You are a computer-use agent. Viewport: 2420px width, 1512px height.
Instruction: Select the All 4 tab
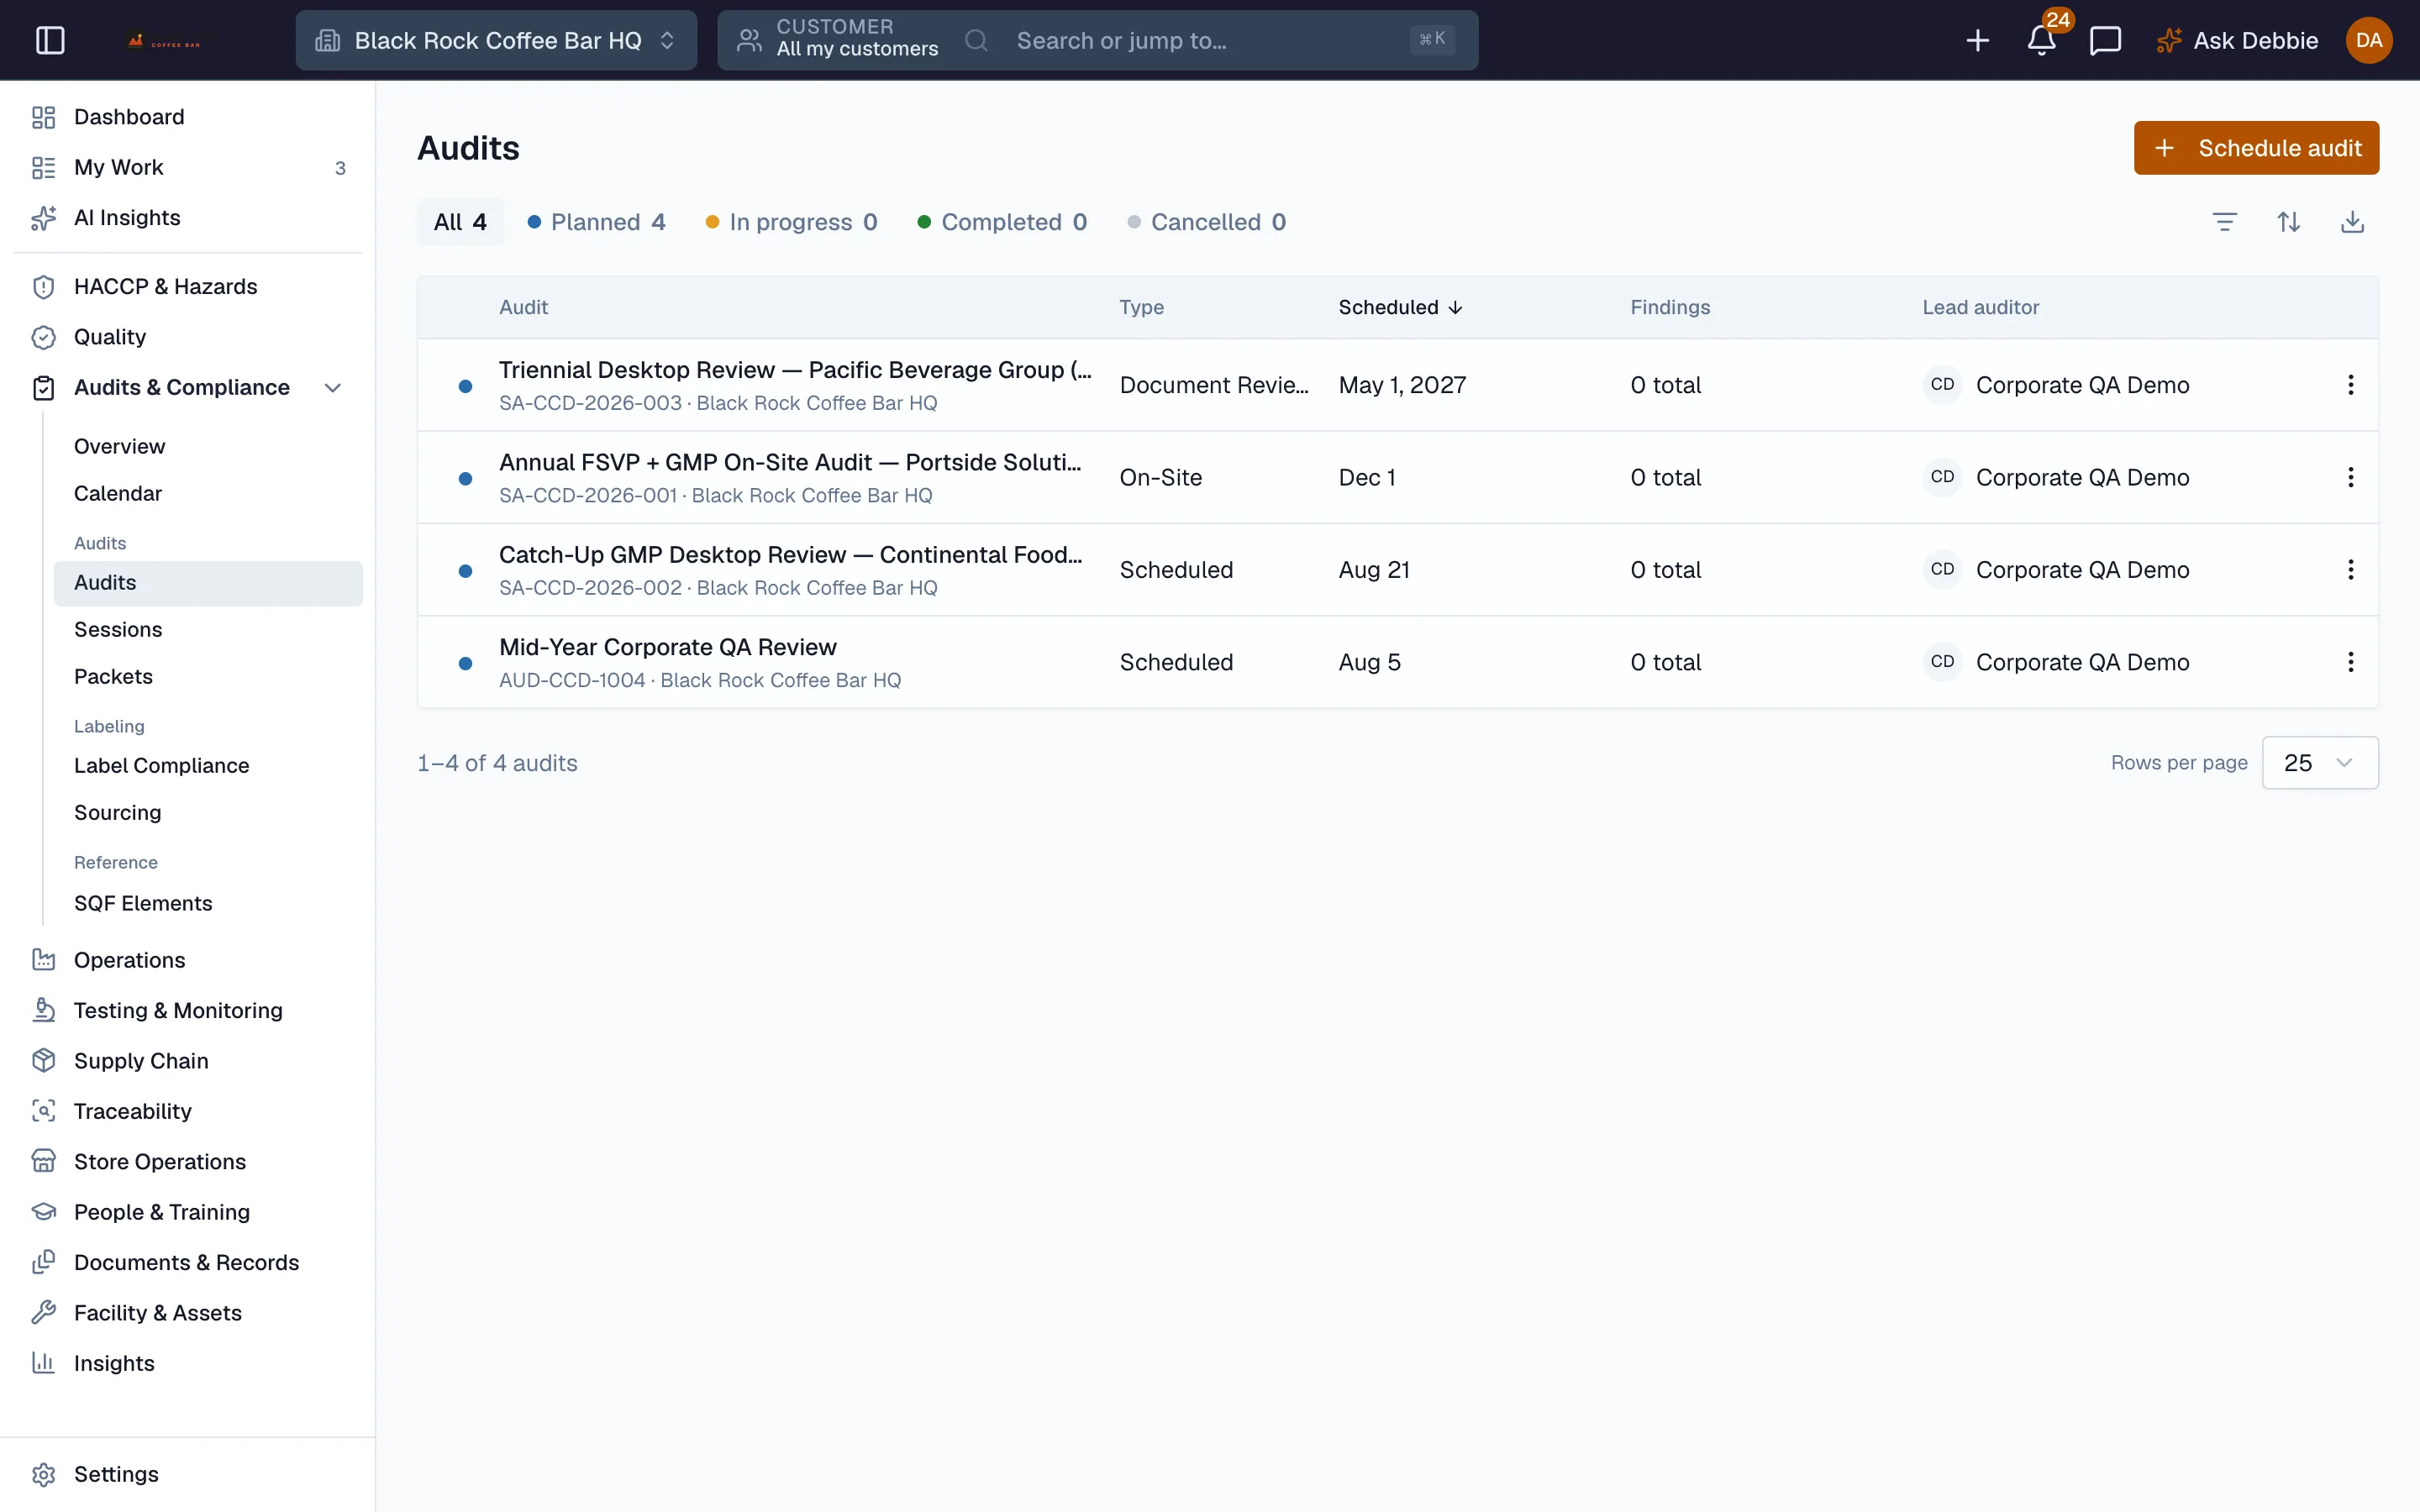pyautogui.click(x=460, y=222)
